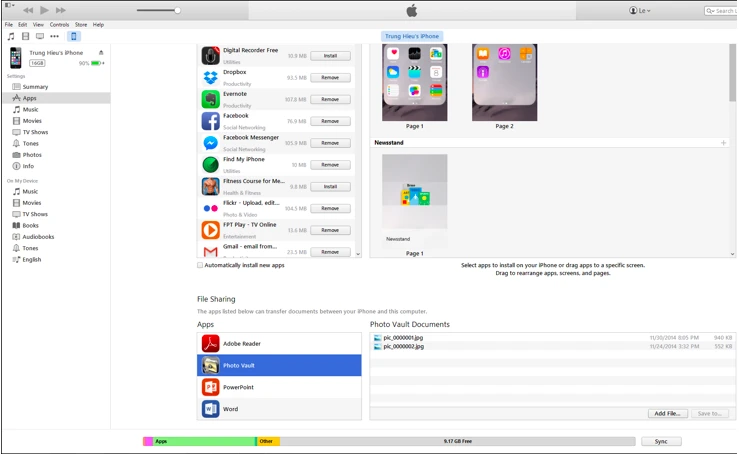Viewport: 739px width, 454px height.
Task: Select the Page 2 home screen thumbnail
Action: click(504, 82)
